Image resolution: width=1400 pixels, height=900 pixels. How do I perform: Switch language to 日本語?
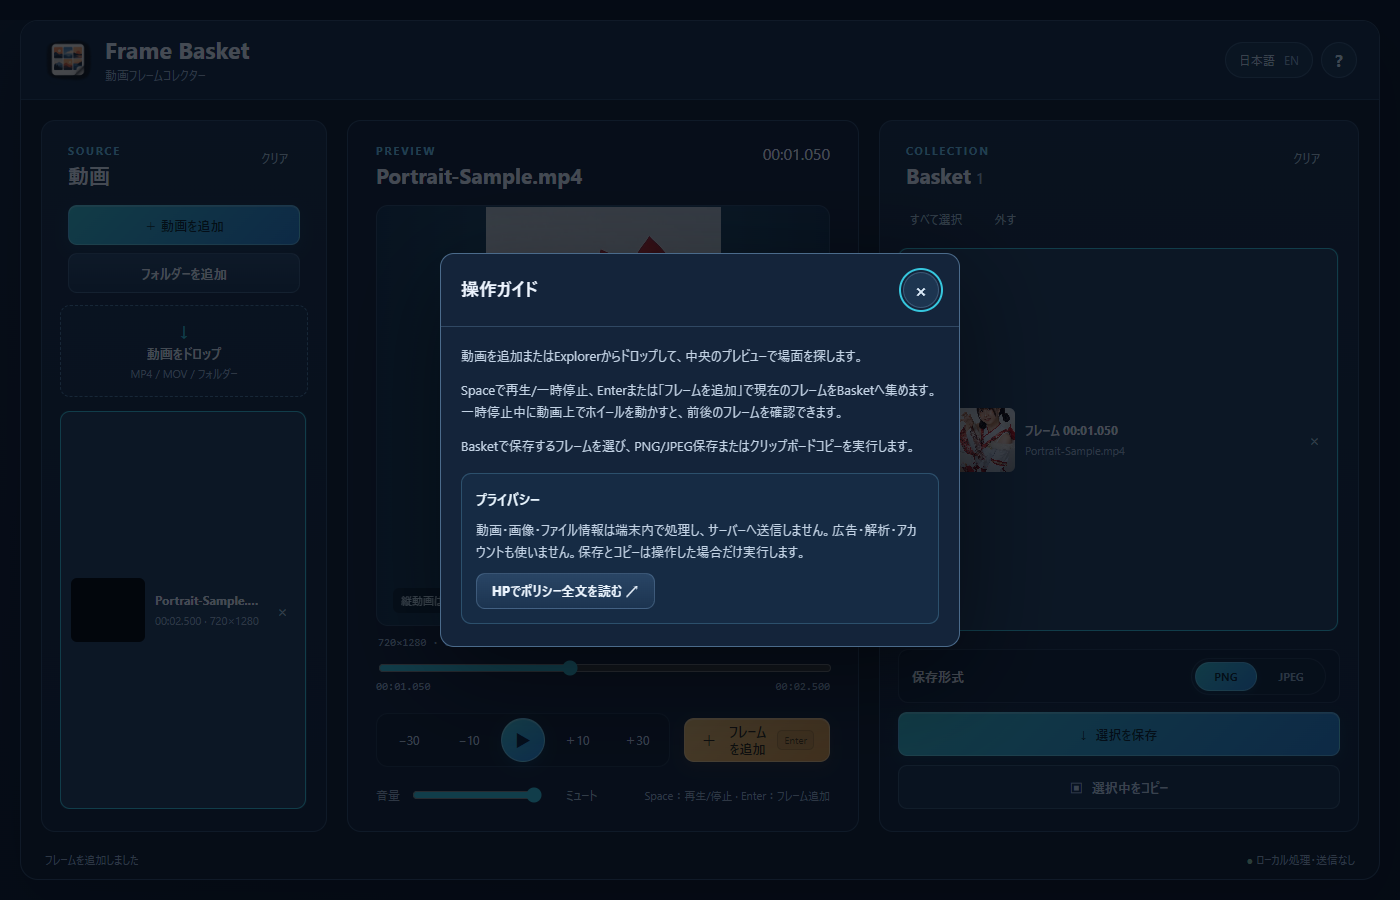point(1257,61)
